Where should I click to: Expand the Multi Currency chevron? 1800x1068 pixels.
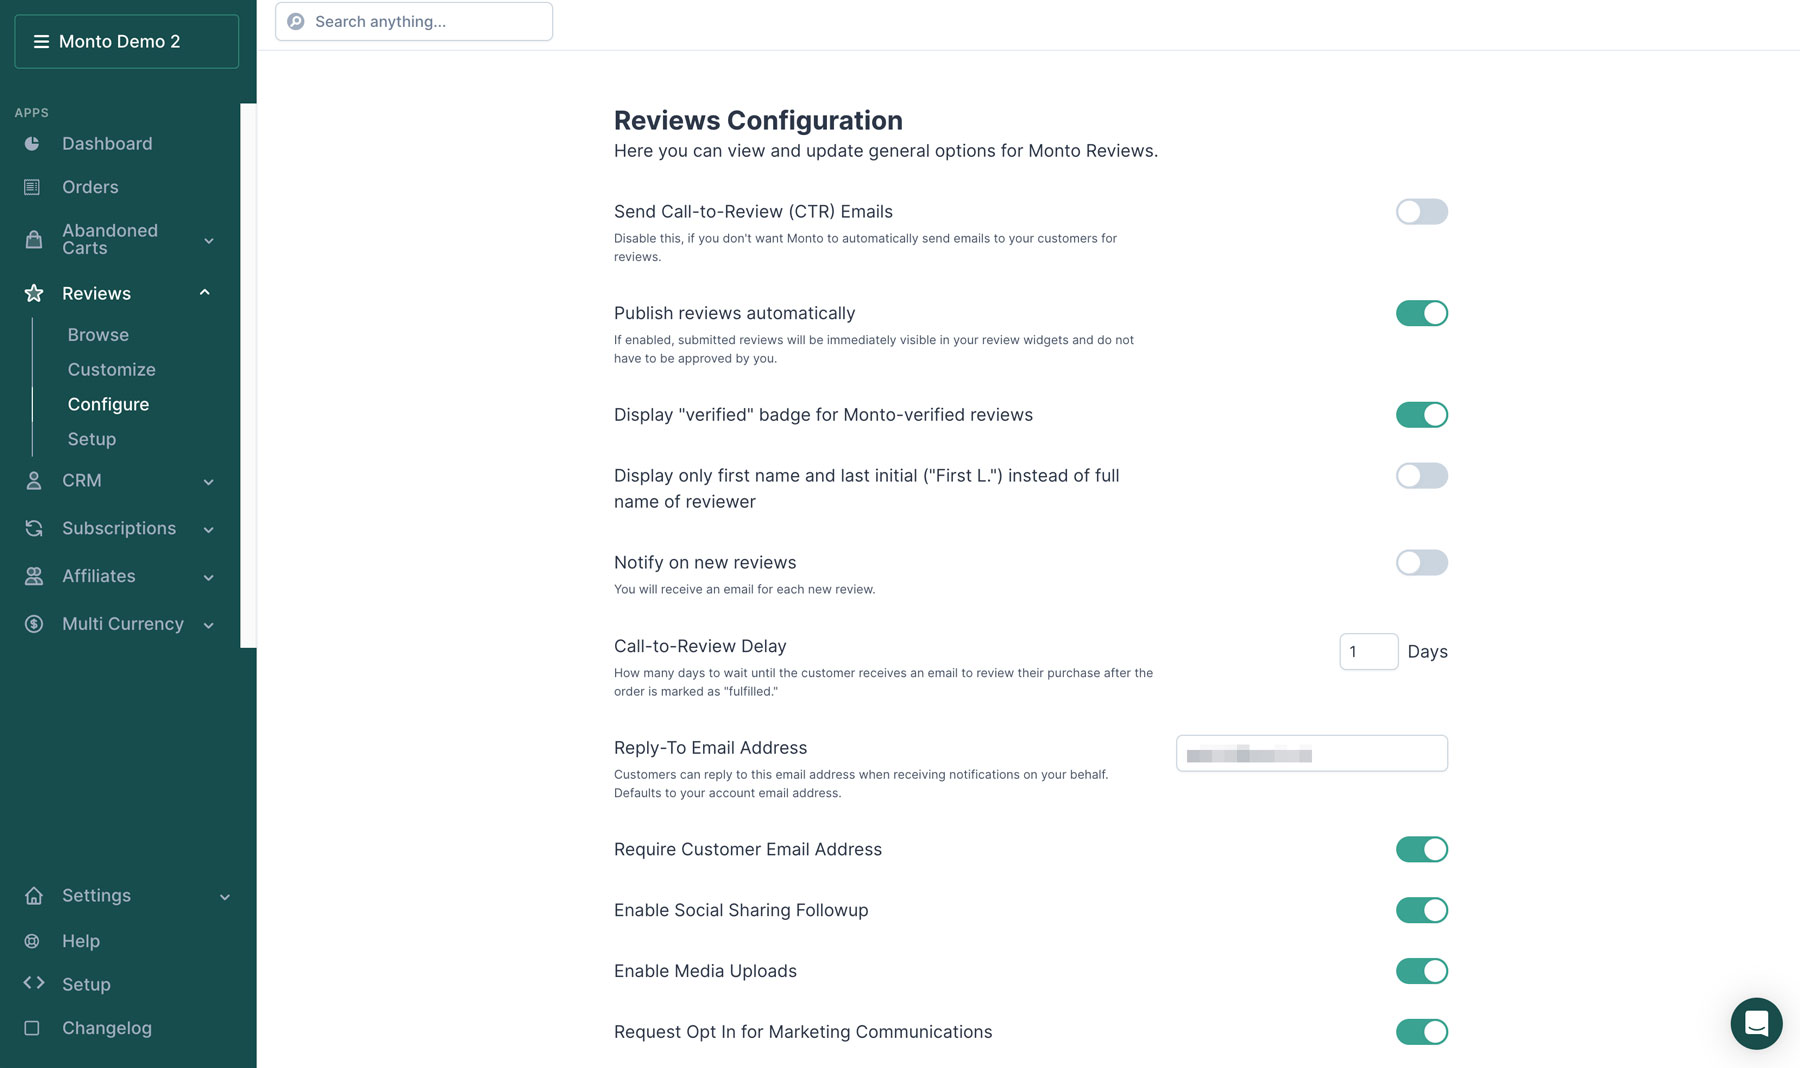tap(209, 625)
